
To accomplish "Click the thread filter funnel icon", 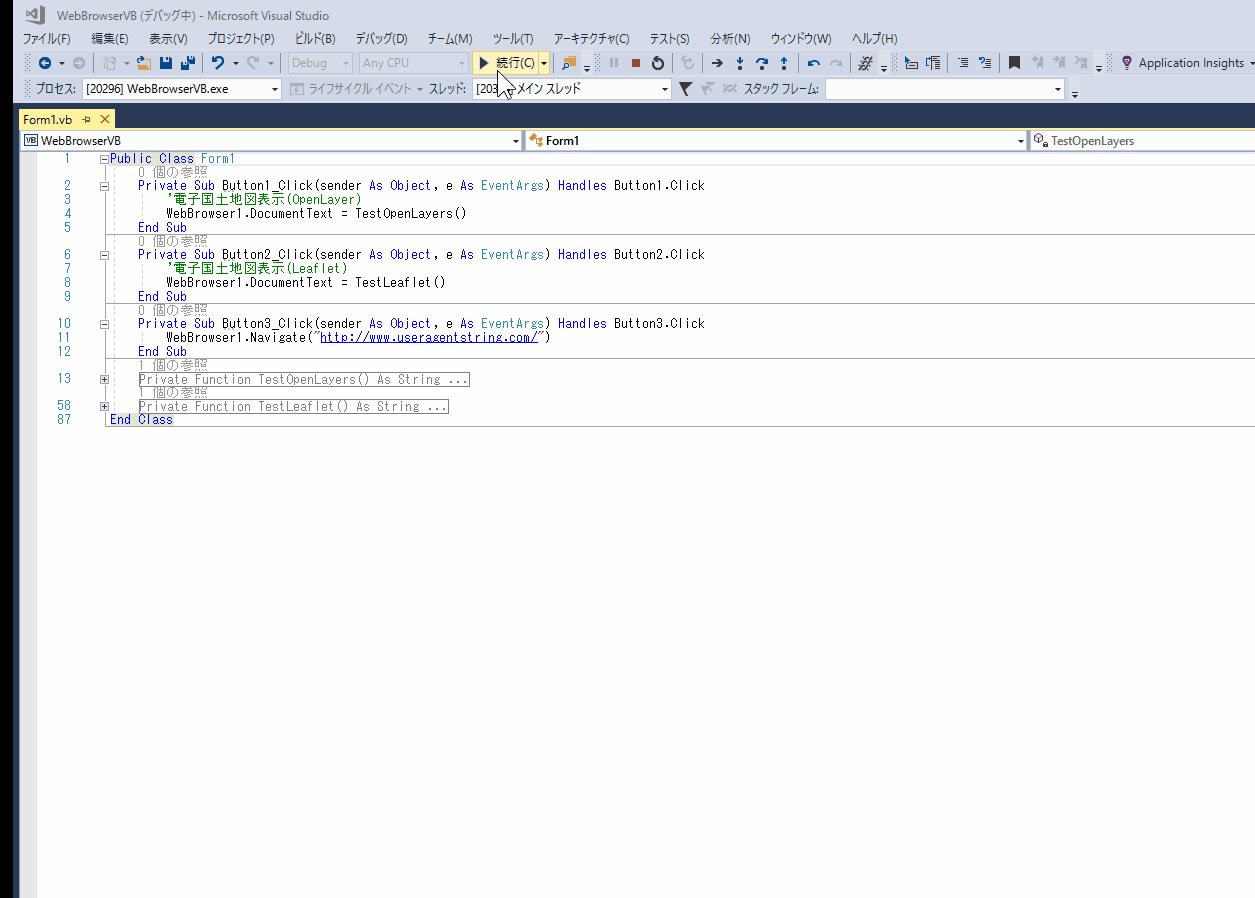I will (x=685, y=89).
